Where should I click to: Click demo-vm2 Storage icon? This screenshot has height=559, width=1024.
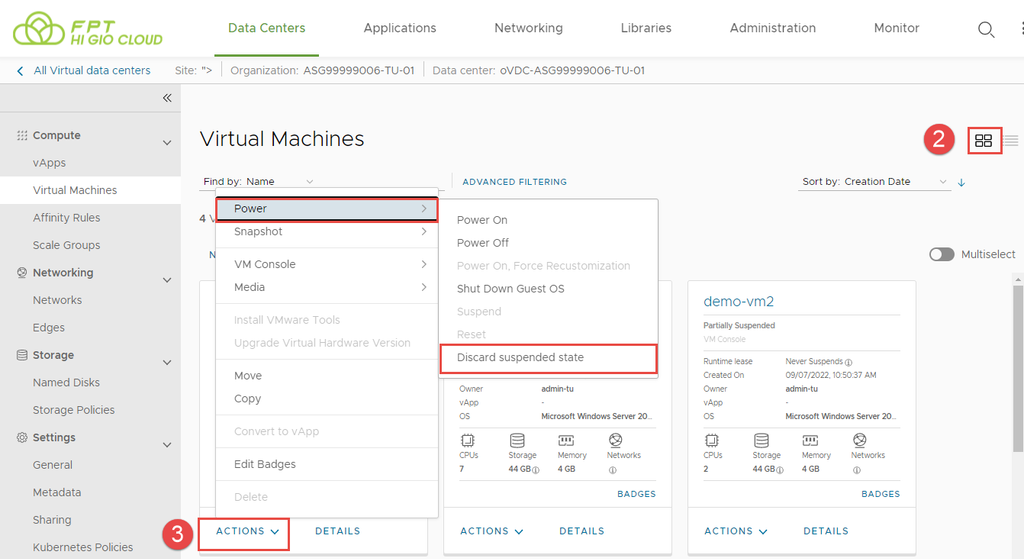pyautogui.click(x=761, y=440)
